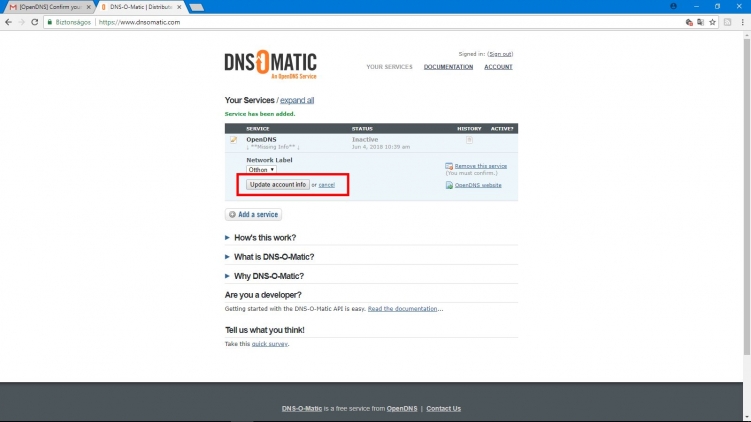Image resolution: width=751 pixels, height=422 pixels.
Task: Click the plus icon in Add a service
Action: 232,215
